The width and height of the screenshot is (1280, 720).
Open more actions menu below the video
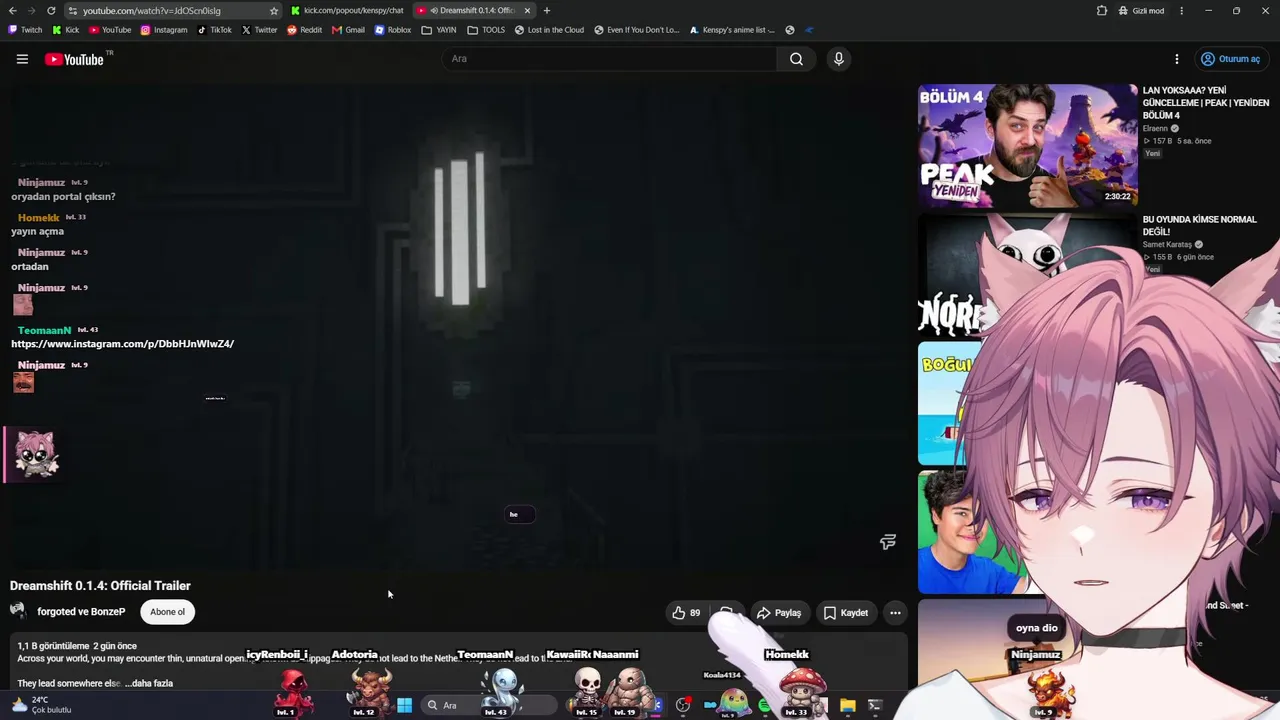pos(895,613)
